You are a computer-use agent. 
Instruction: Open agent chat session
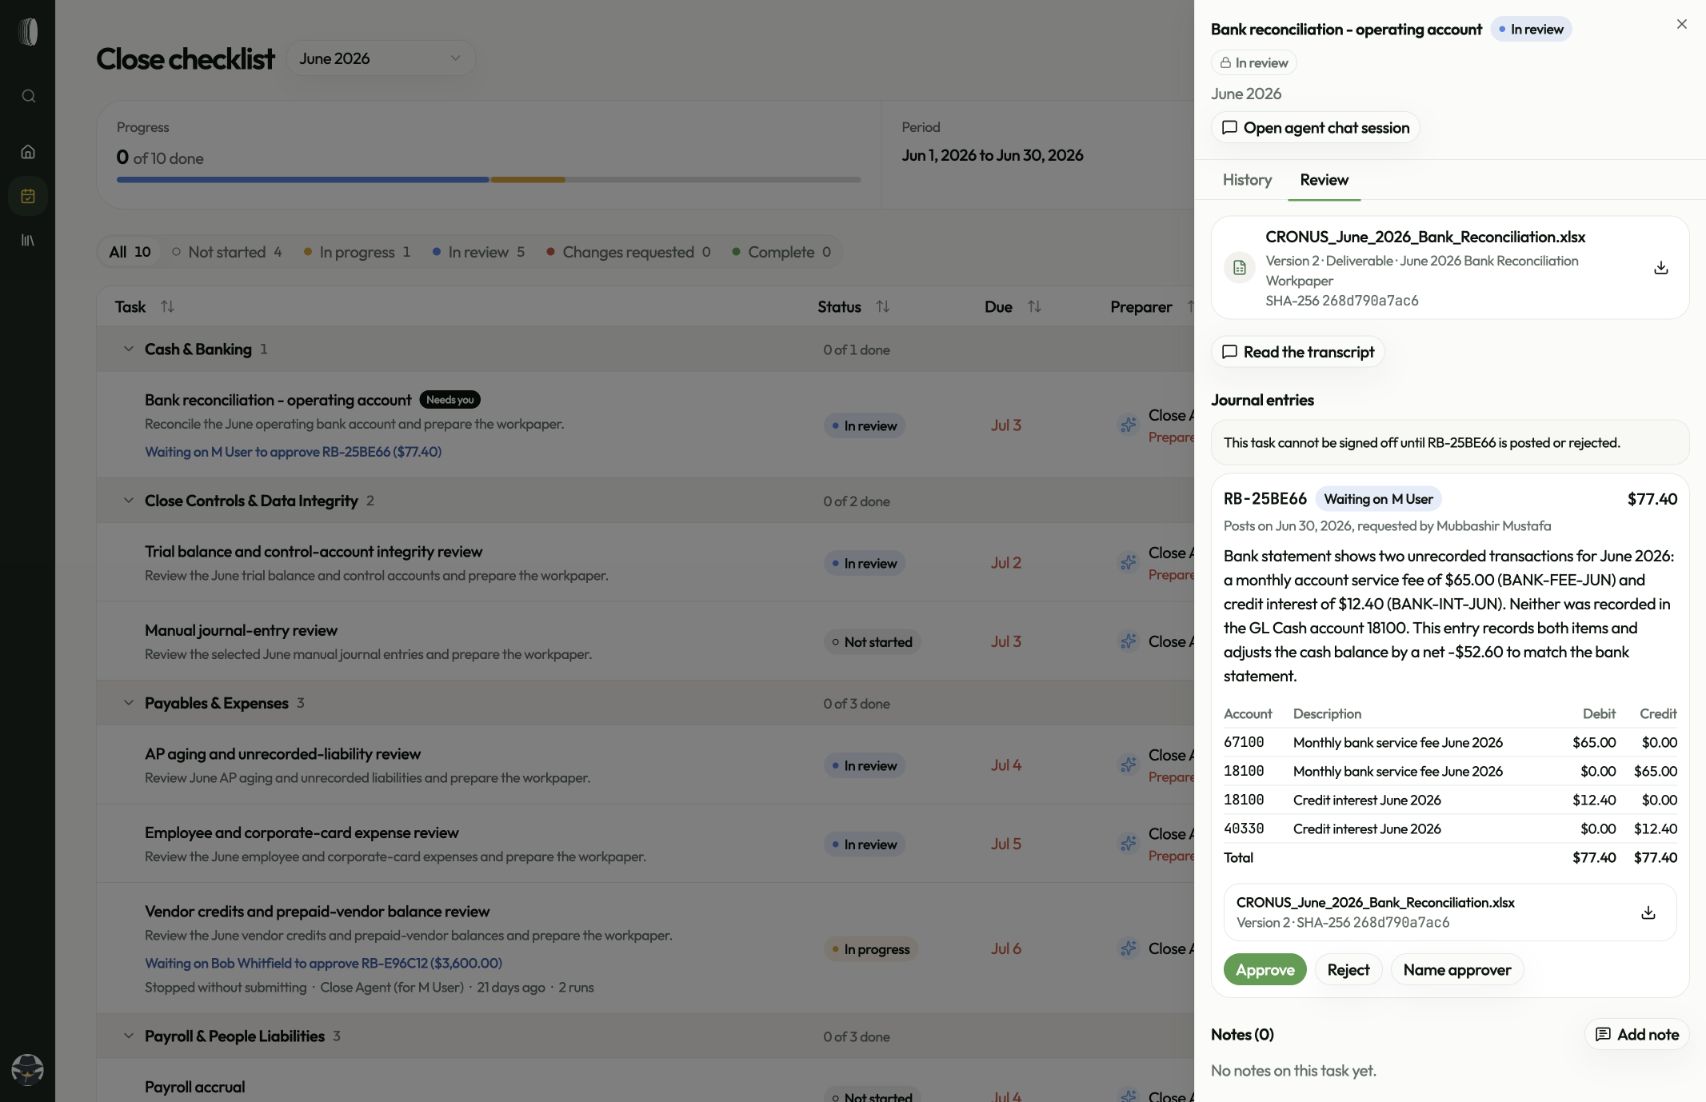1315,128
